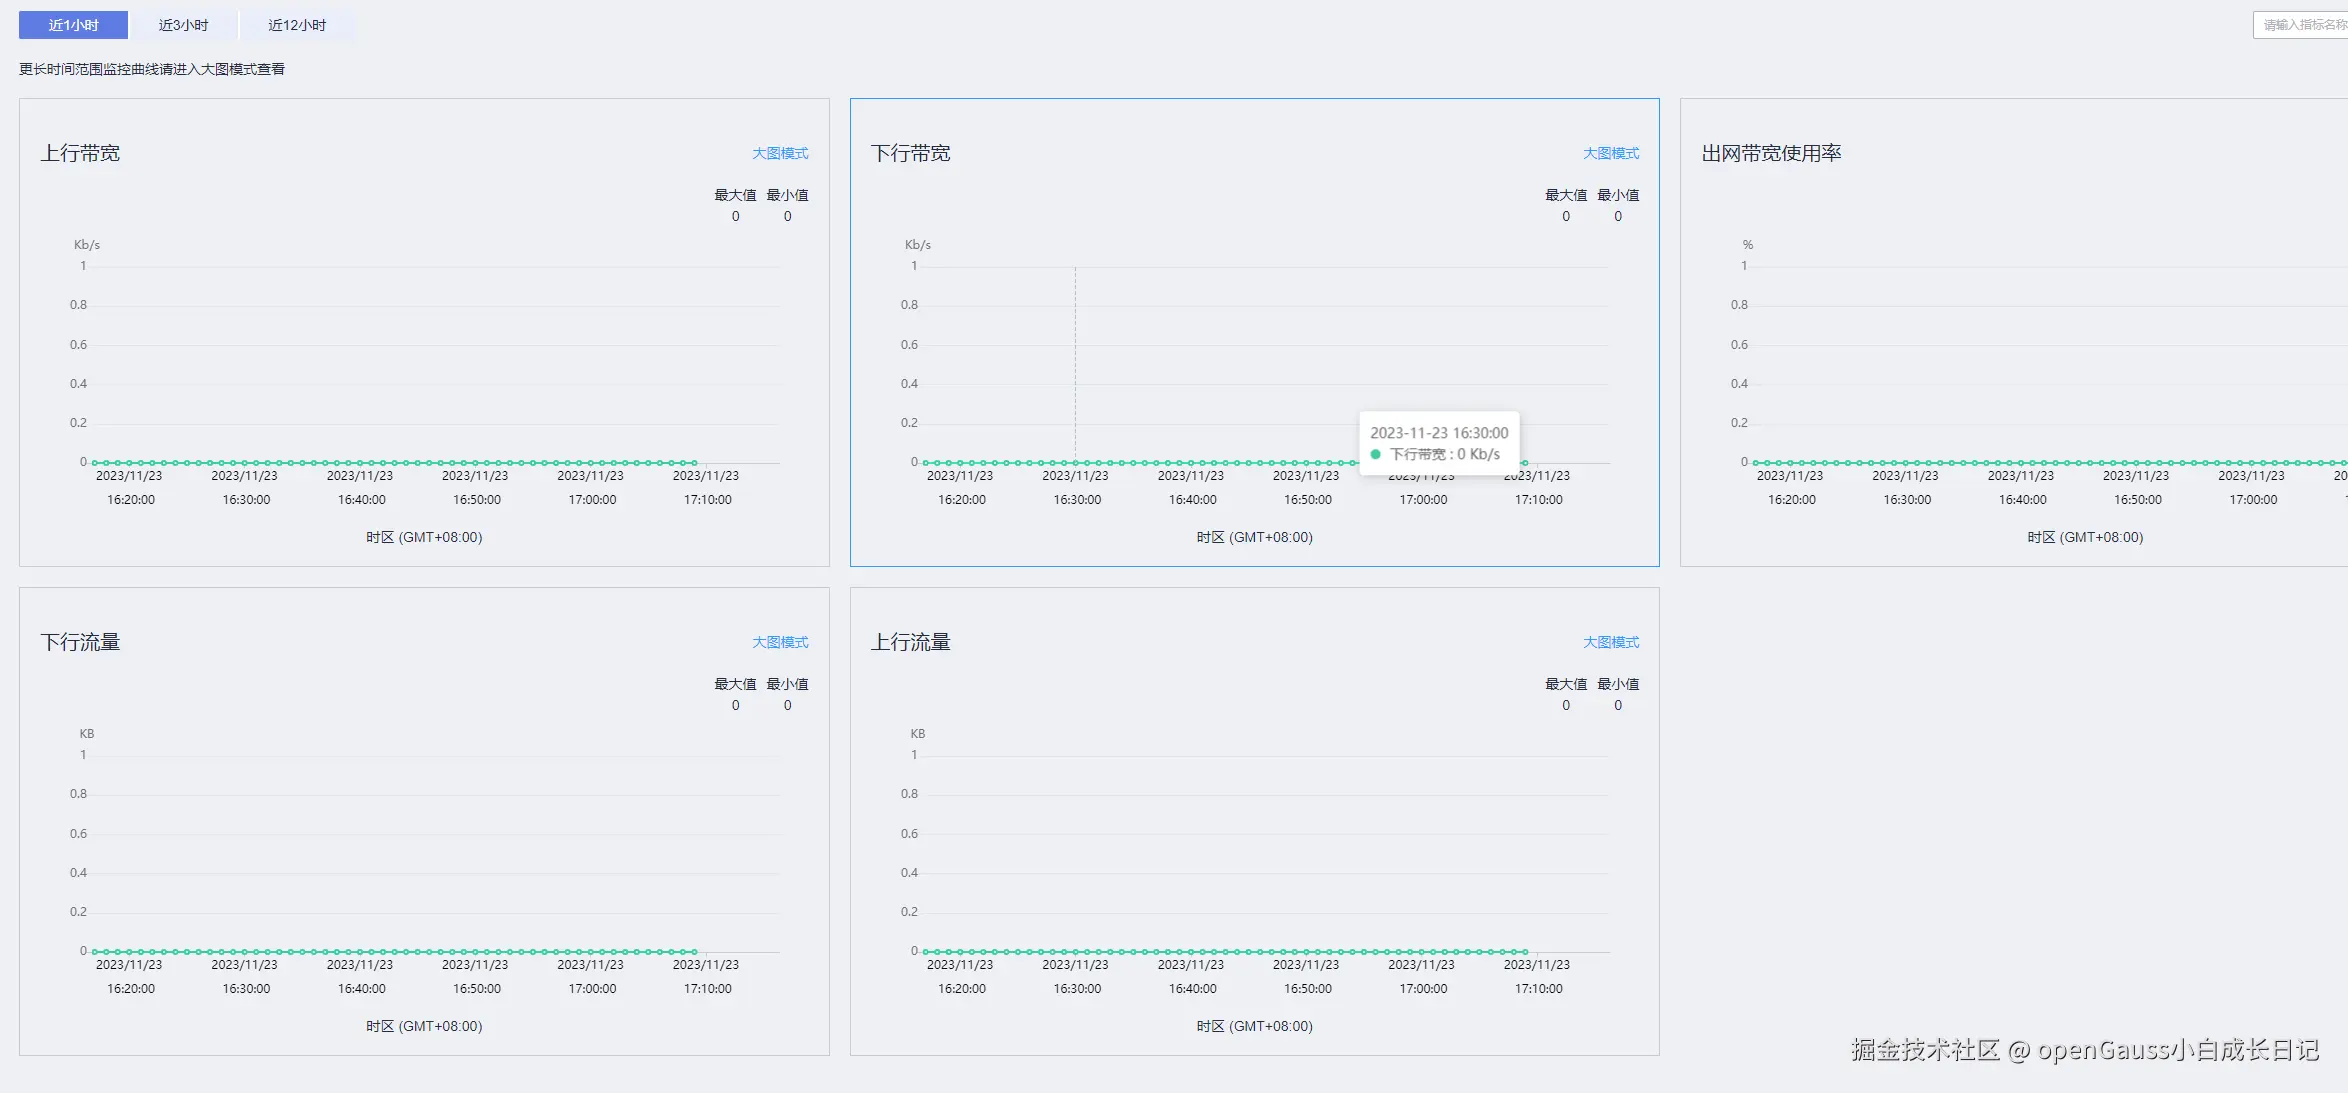Click the 最小值 label in the 上行流量 panel
The height and width of the screenshot is (1093, 2348).
[1617, 684]
